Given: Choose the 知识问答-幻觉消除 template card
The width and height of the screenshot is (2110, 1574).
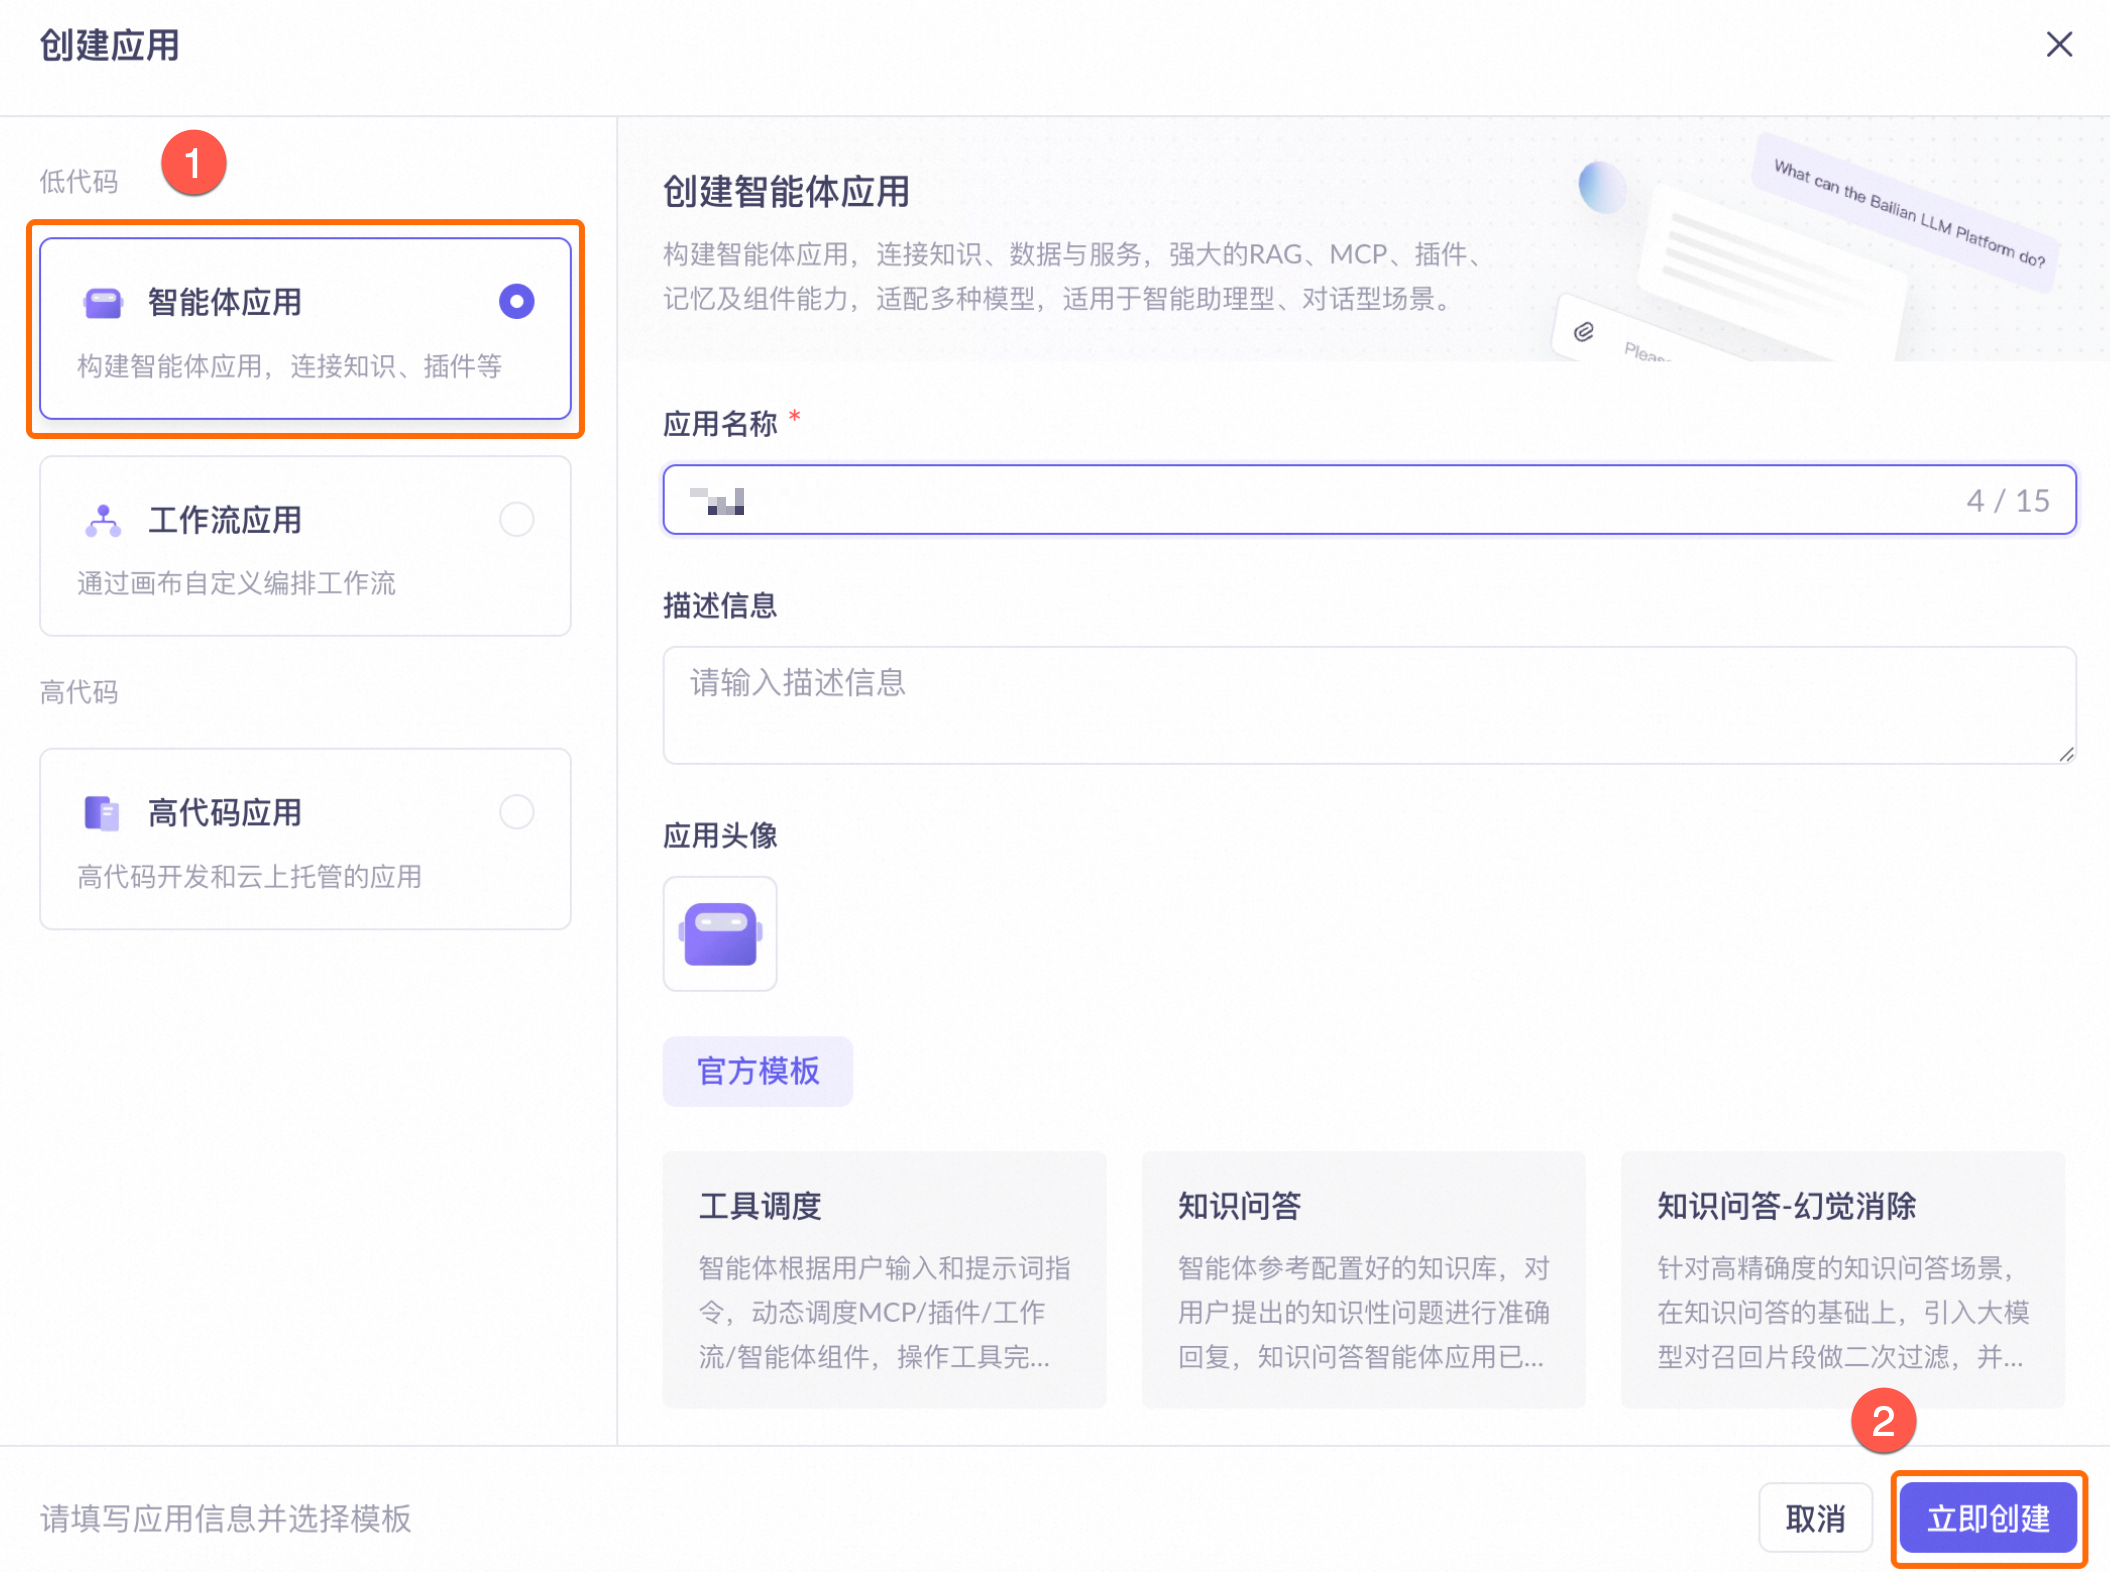Looking at the screenshot, I should (x=1842, y=1279).
